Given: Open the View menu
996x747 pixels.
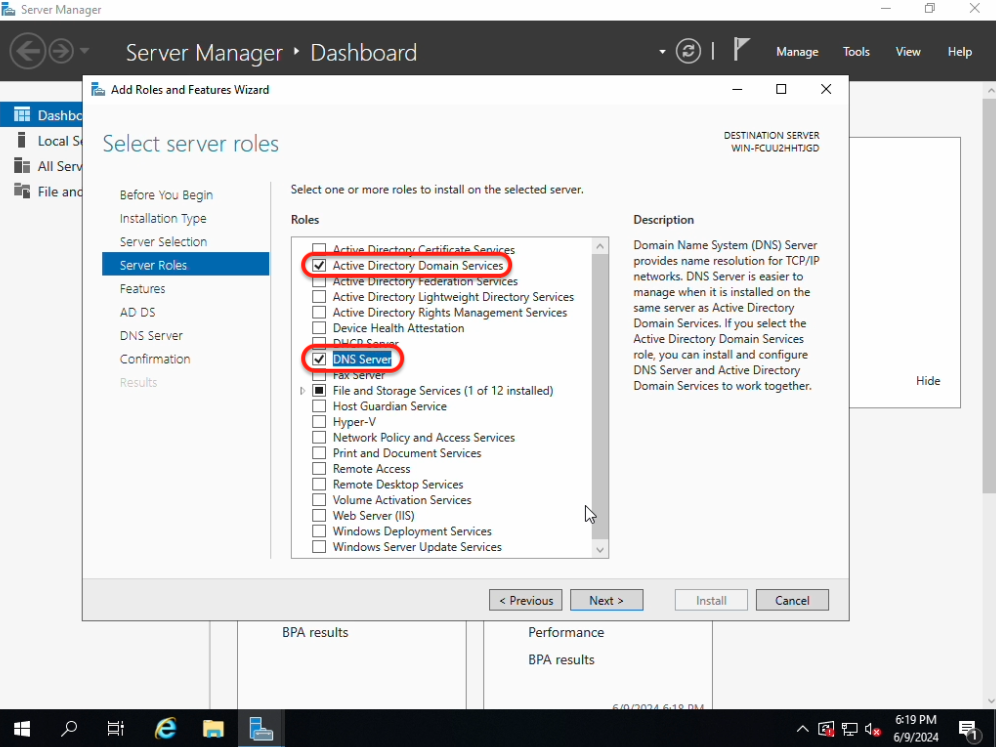Looking at the screenshot, I should click(x=908, y=51).
